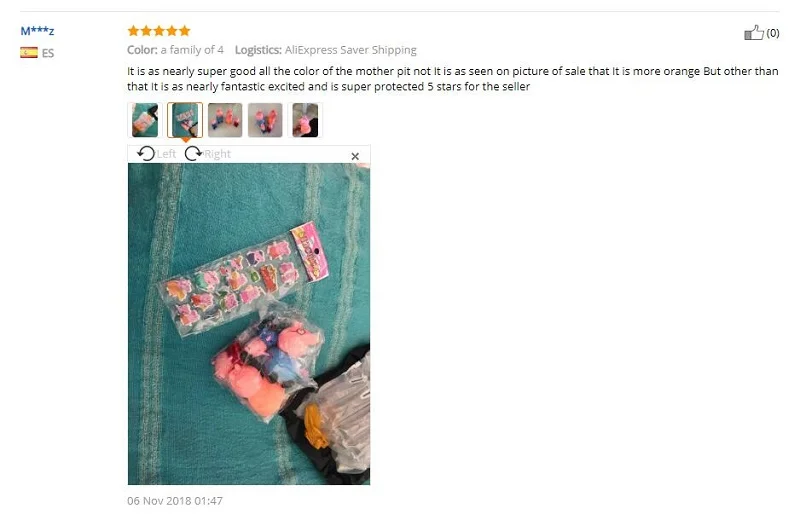This screenshot has height=520, width=800.
Task: Click the reviewer name M***z
Action: tap(37, 31)
